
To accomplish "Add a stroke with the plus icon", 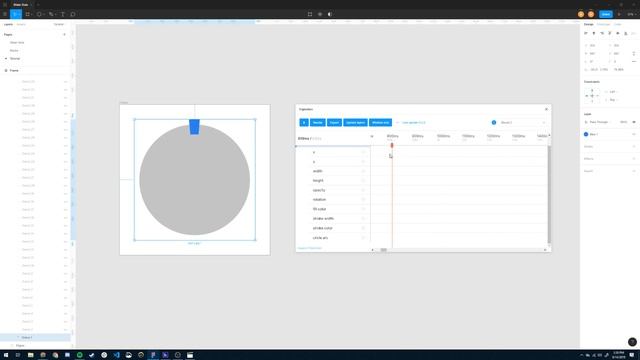I will [634, 147].
